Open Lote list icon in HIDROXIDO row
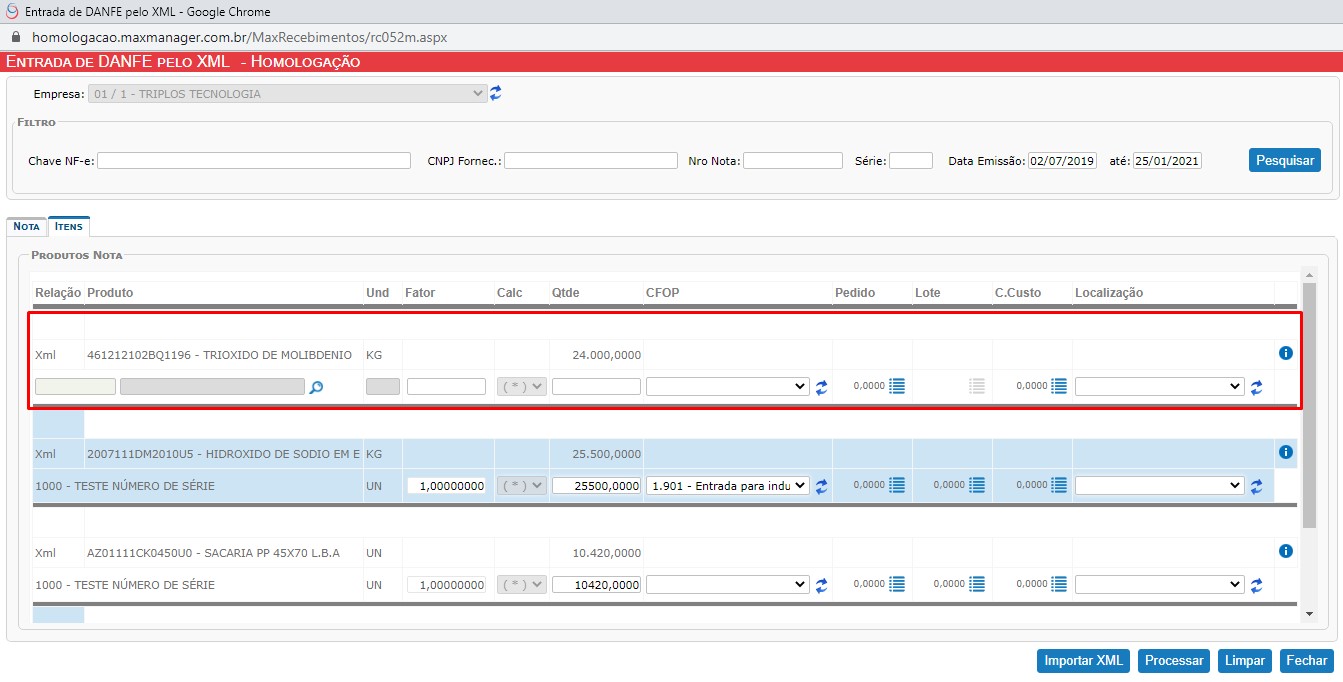This screenshot has width=1343, height=682. coord(977,485)
